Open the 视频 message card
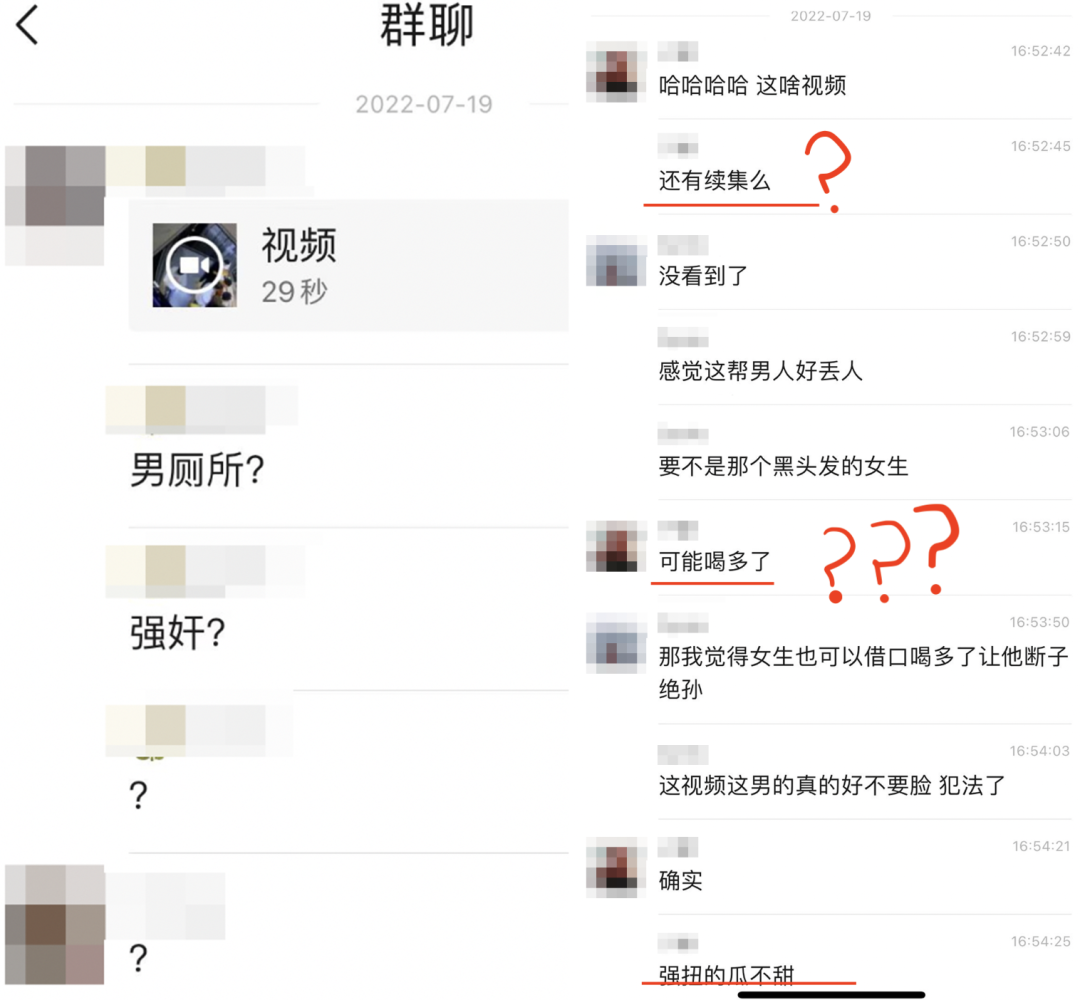This screenshot has width=1080, height=1000. click(349, 265)
